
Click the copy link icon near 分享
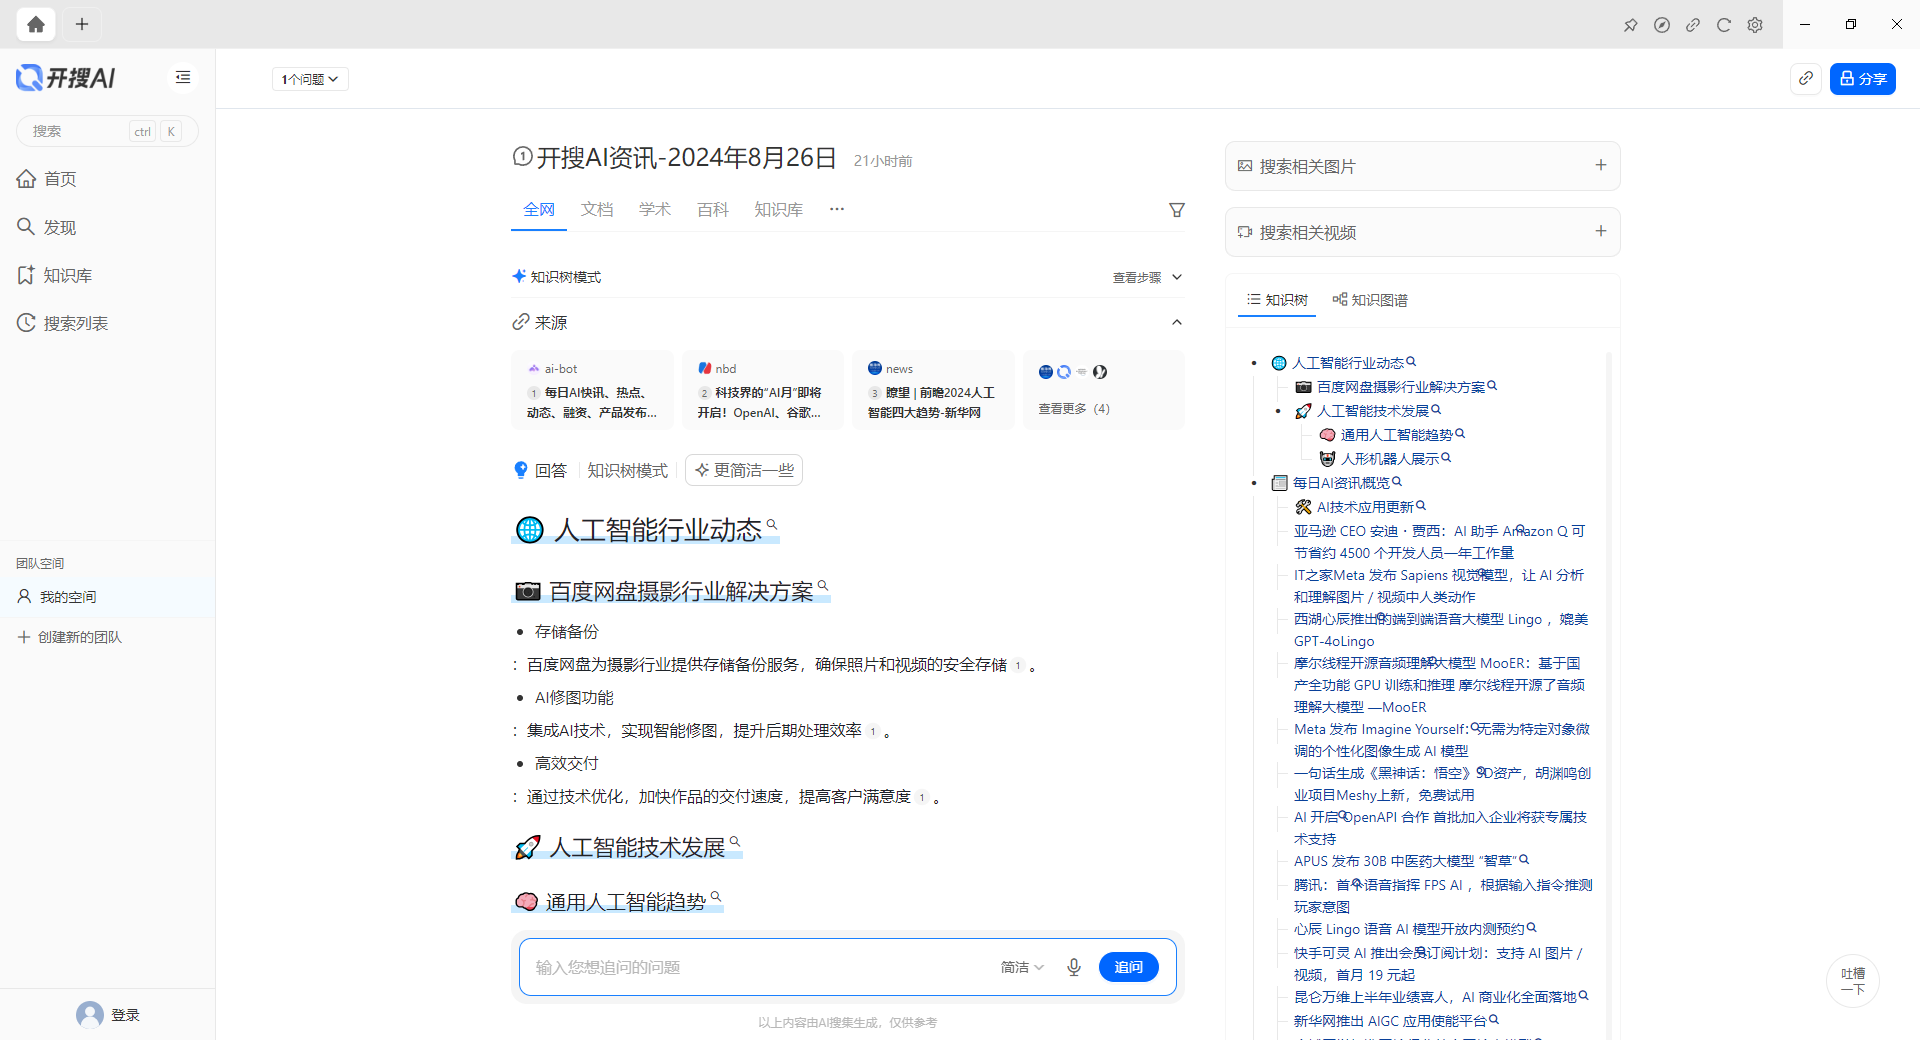pos(1805,78)
